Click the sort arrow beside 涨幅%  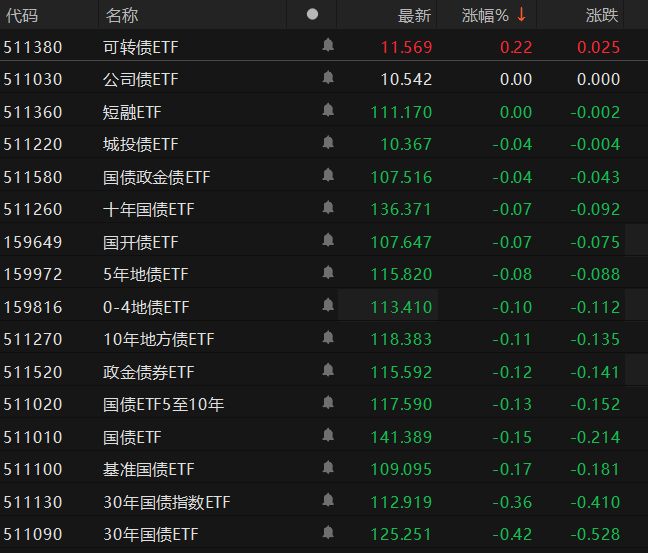[x=521, y=15]
